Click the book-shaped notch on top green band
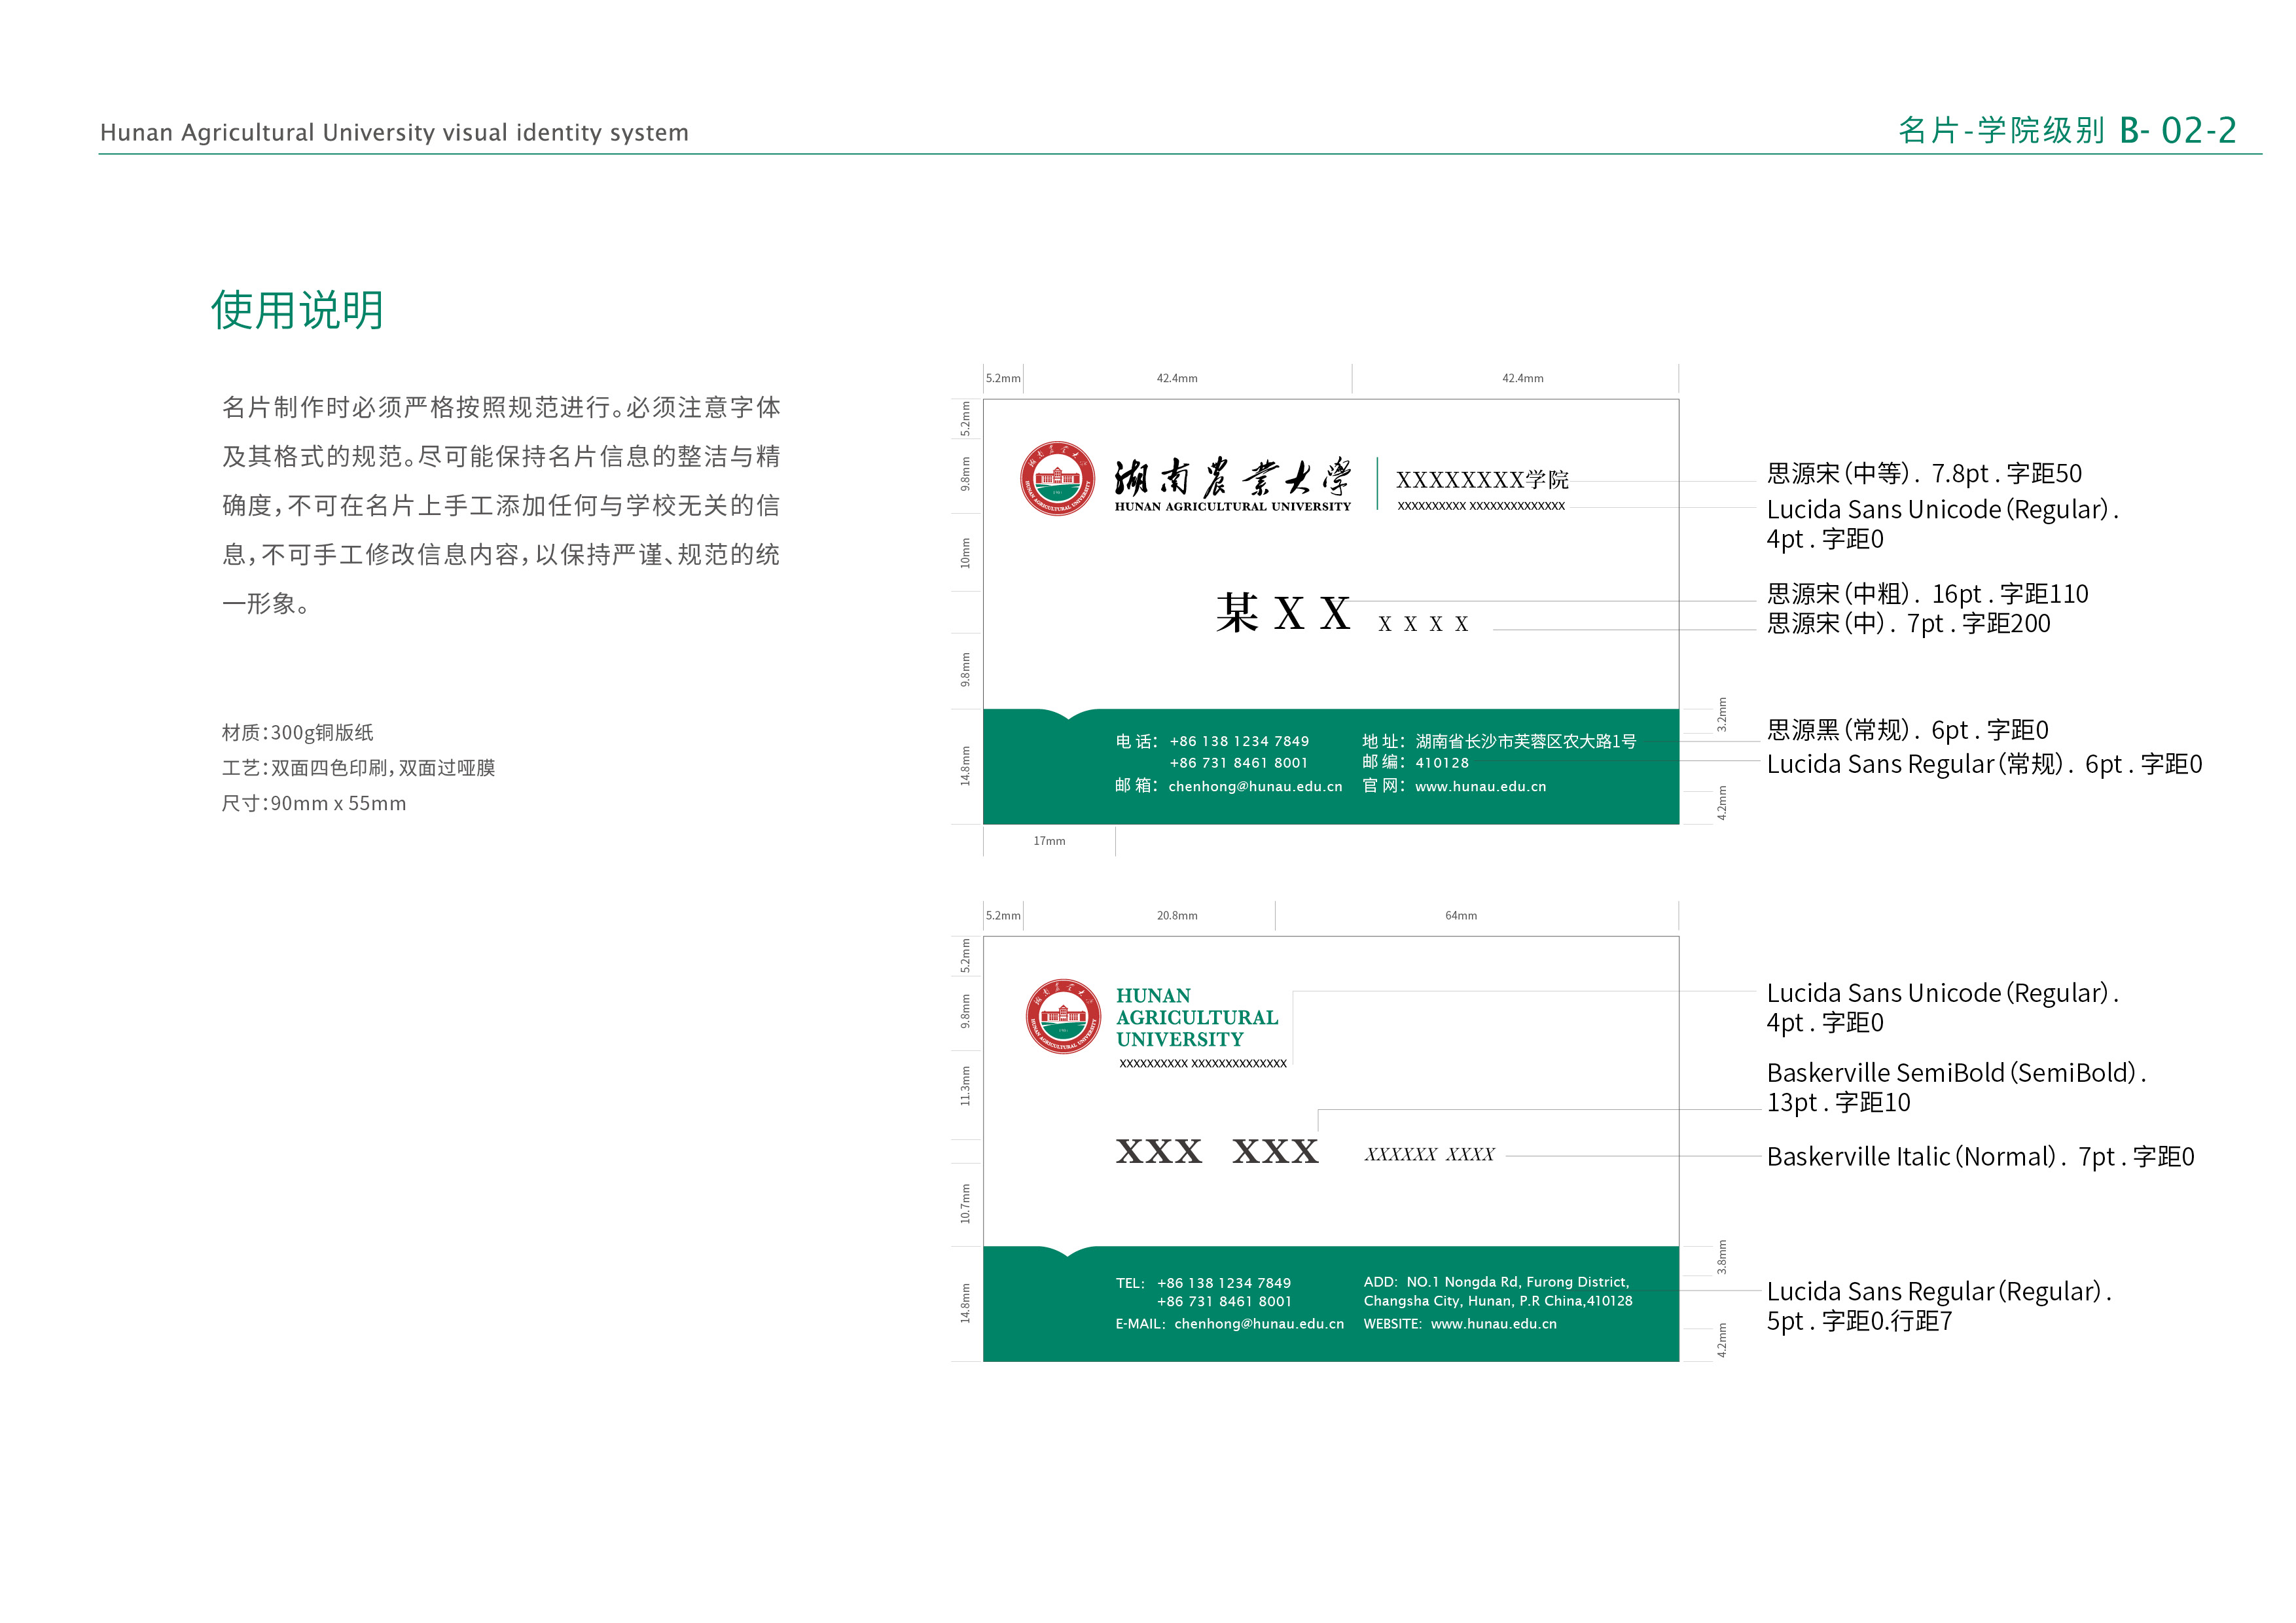Image resolution: width=2296 pixels, height=1623 pixels. pyautogui.click(x=1070, y=715)
